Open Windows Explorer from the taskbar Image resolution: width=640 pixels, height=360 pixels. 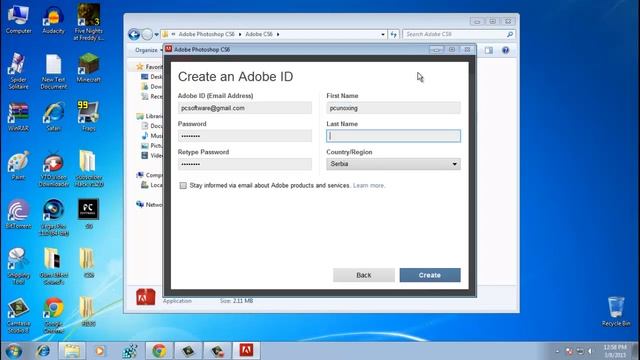[72, 351]
